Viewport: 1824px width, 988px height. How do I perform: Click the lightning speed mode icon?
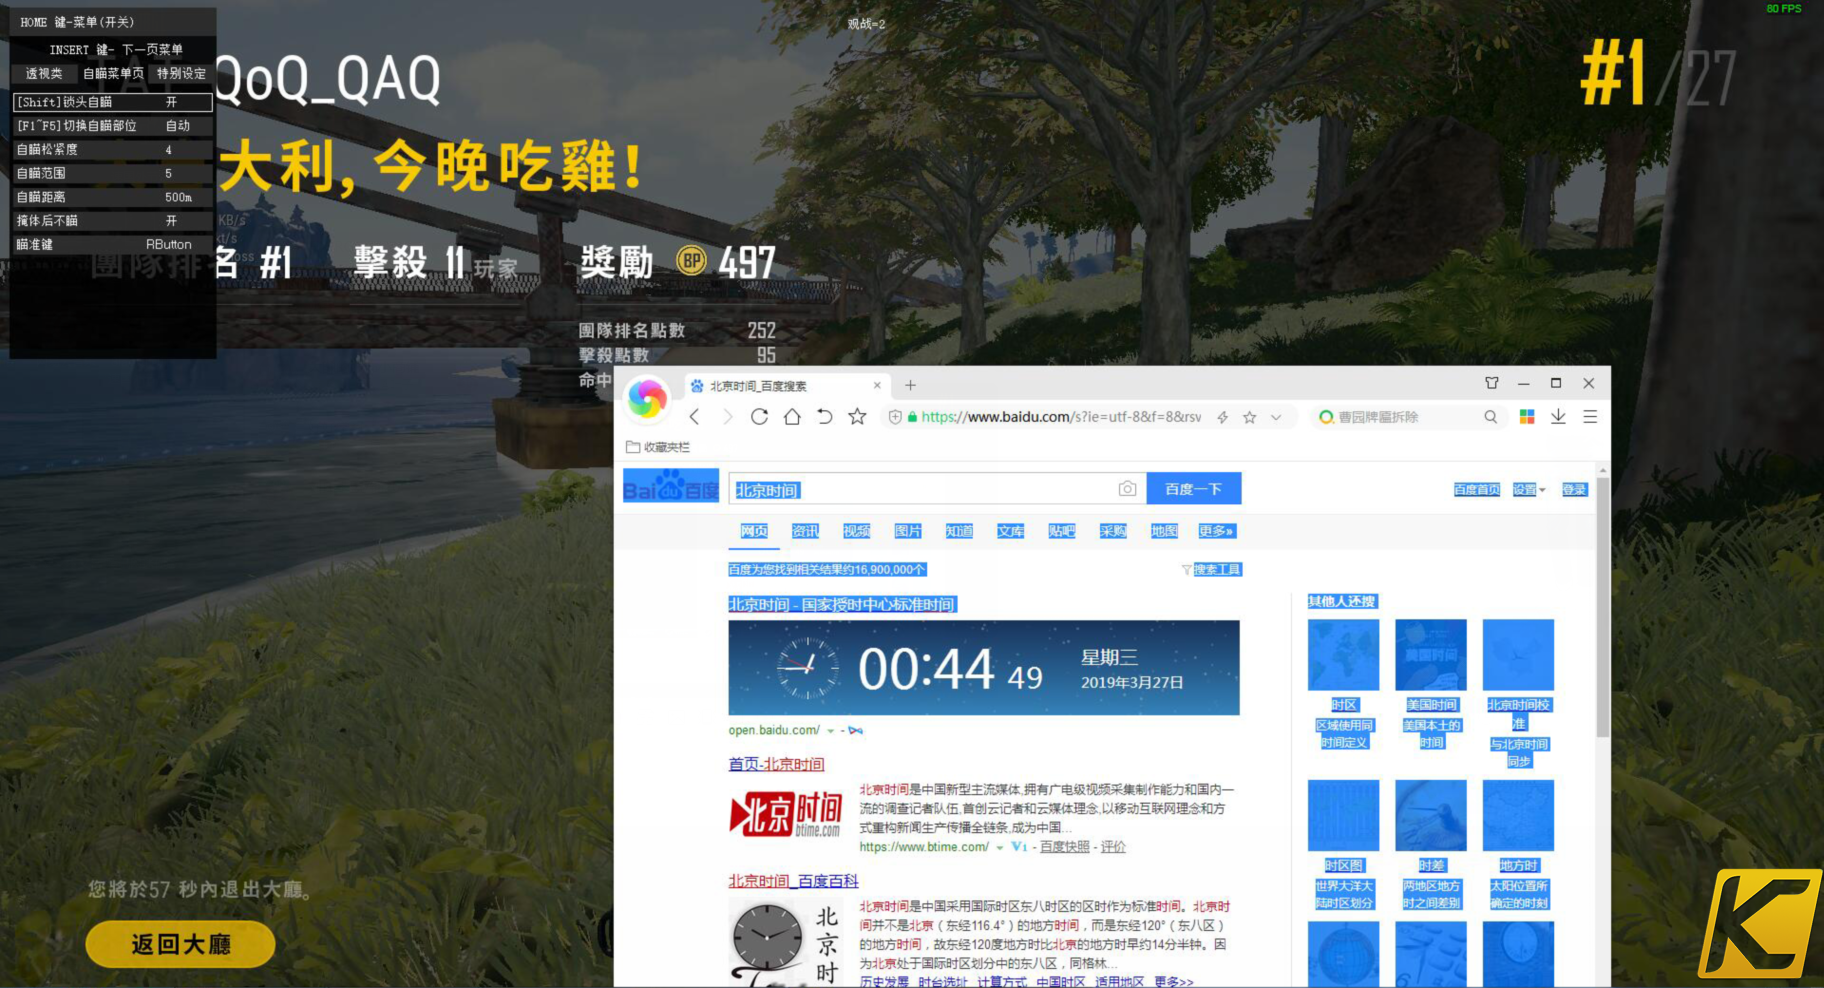tap(1223, 417)
